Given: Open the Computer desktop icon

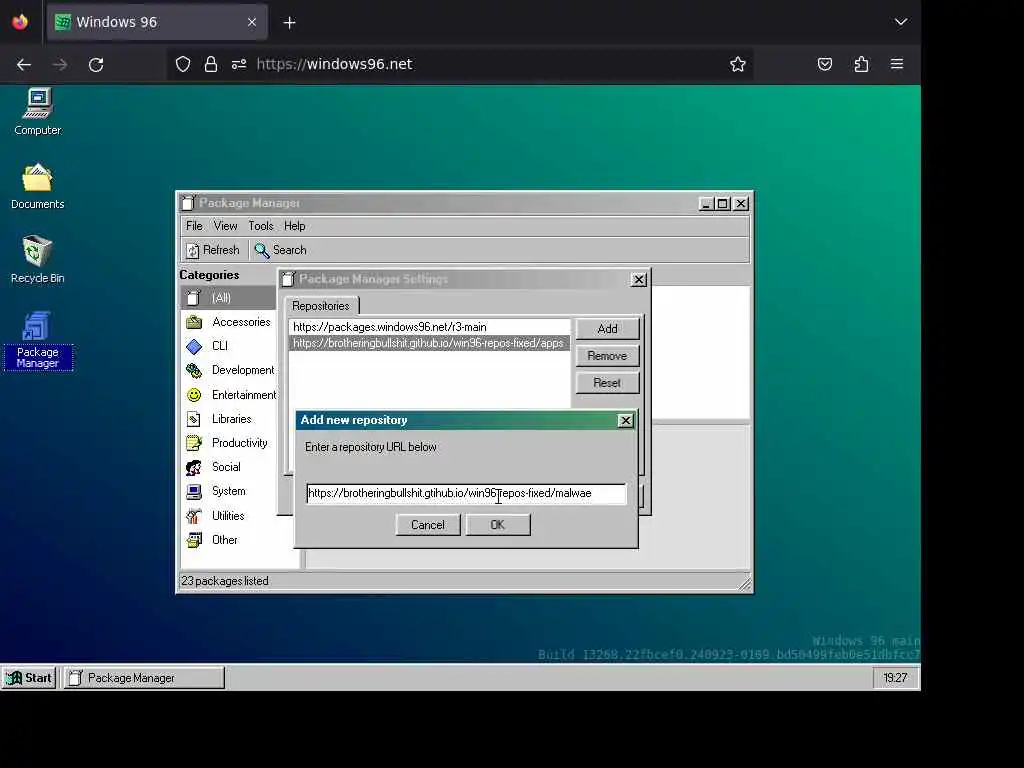Looking at the screenshot, I should pos(38,112).
